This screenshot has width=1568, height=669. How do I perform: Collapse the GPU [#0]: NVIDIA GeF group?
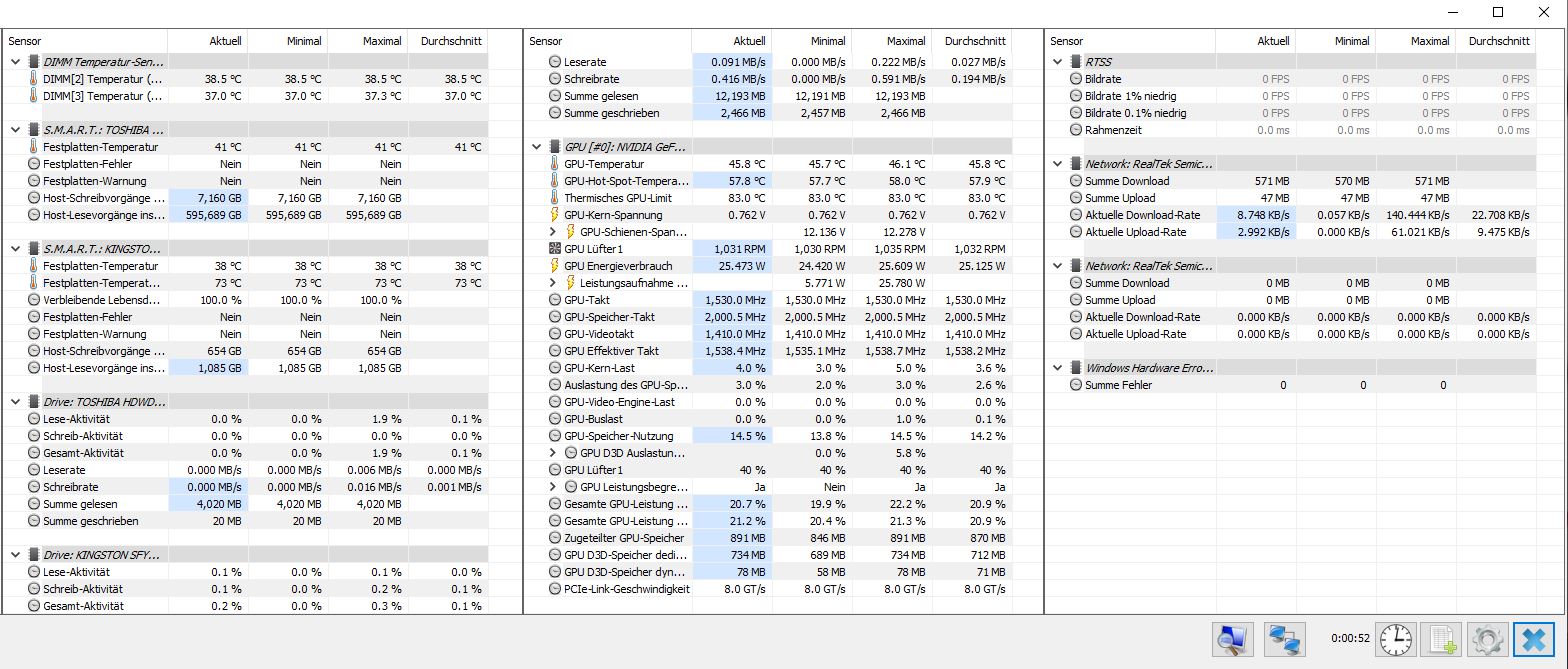537,147
